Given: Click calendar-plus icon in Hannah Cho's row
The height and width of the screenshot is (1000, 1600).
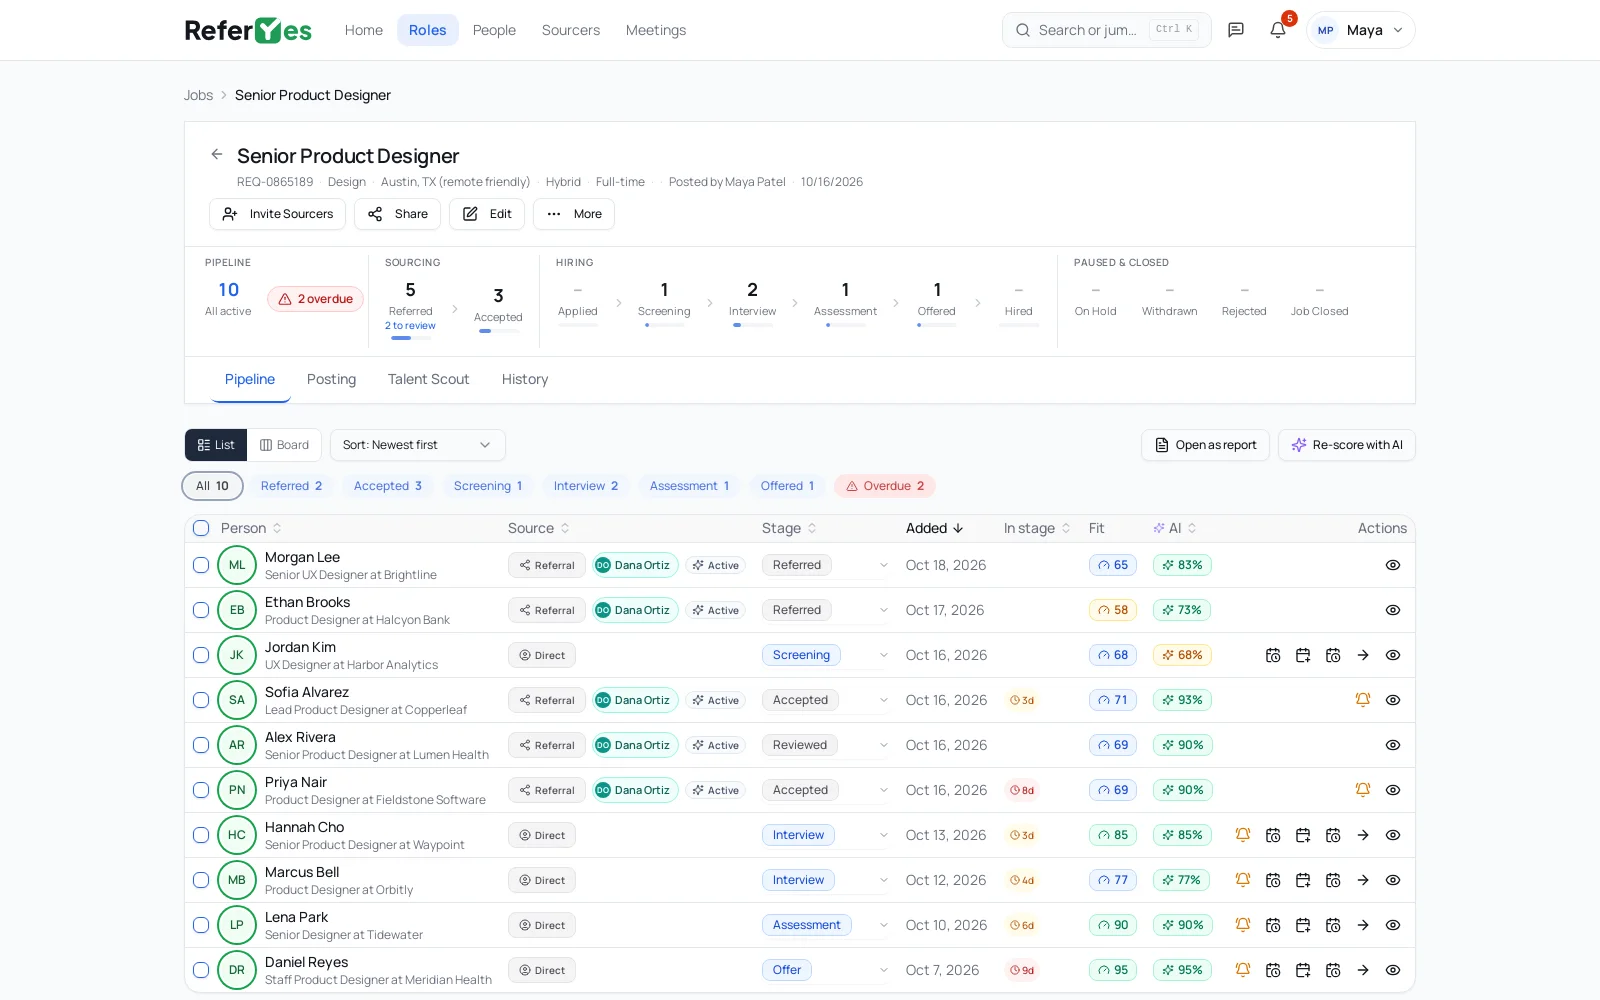Looking at the screenshot, I should click(x=1303, y=835).
